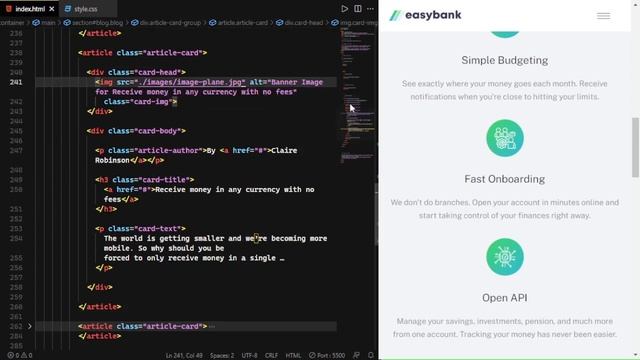The height and width of the screenshot is (360, 640).
Task: Click the browser page vertical scrollbar thumb
Action: tap(635, 147)
